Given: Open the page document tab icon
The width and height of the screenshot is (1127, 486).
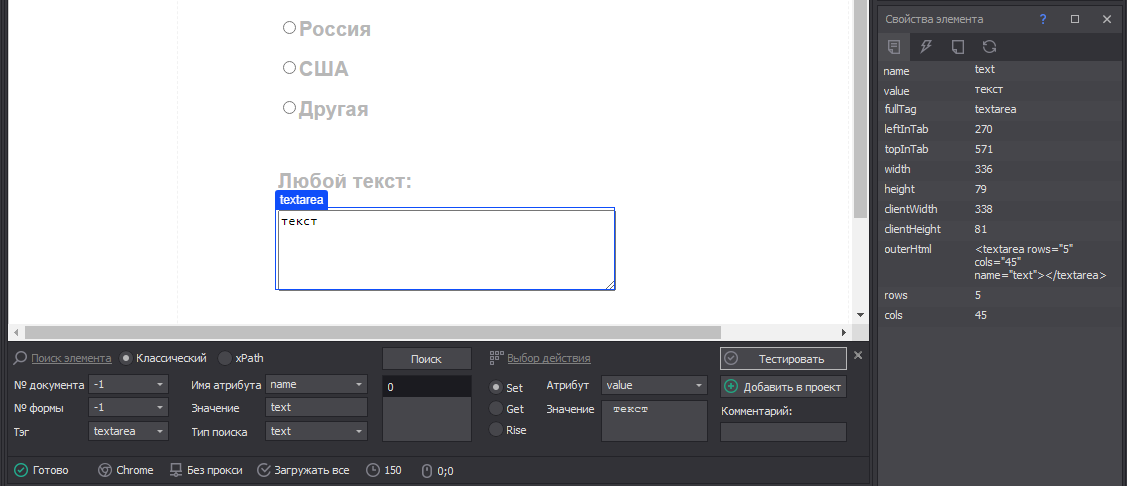Looking at the screenshot, I should [957, 47].
